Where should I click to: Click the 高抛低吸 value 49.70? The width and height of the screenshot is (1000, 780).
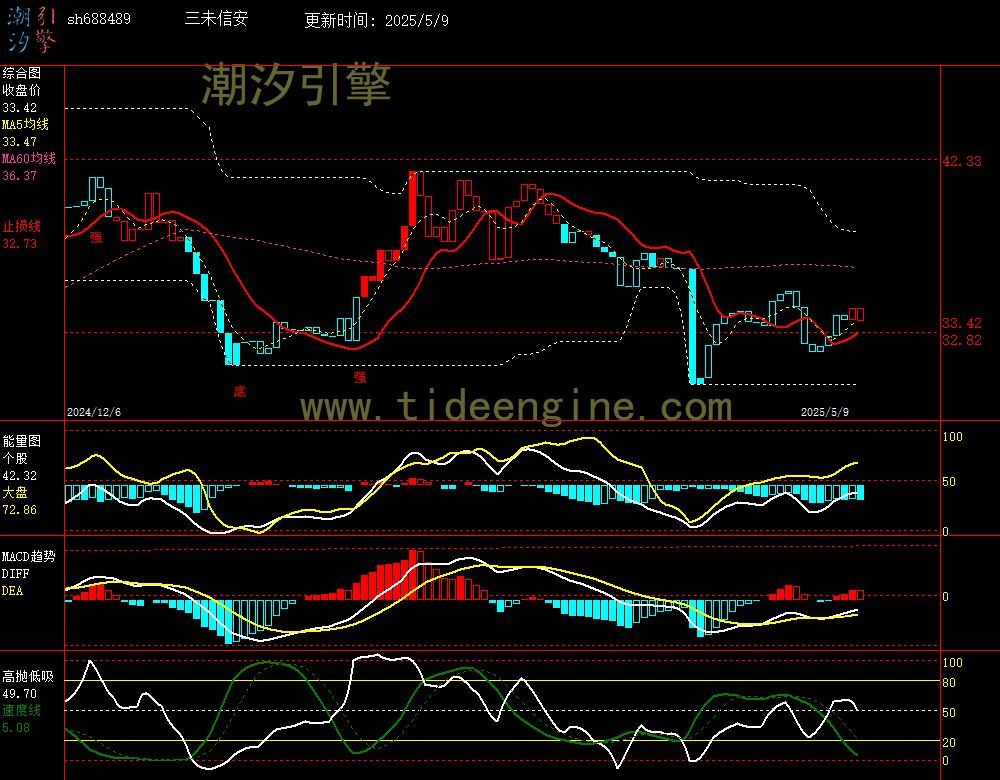pyautogui.click(x=20, y=694)
